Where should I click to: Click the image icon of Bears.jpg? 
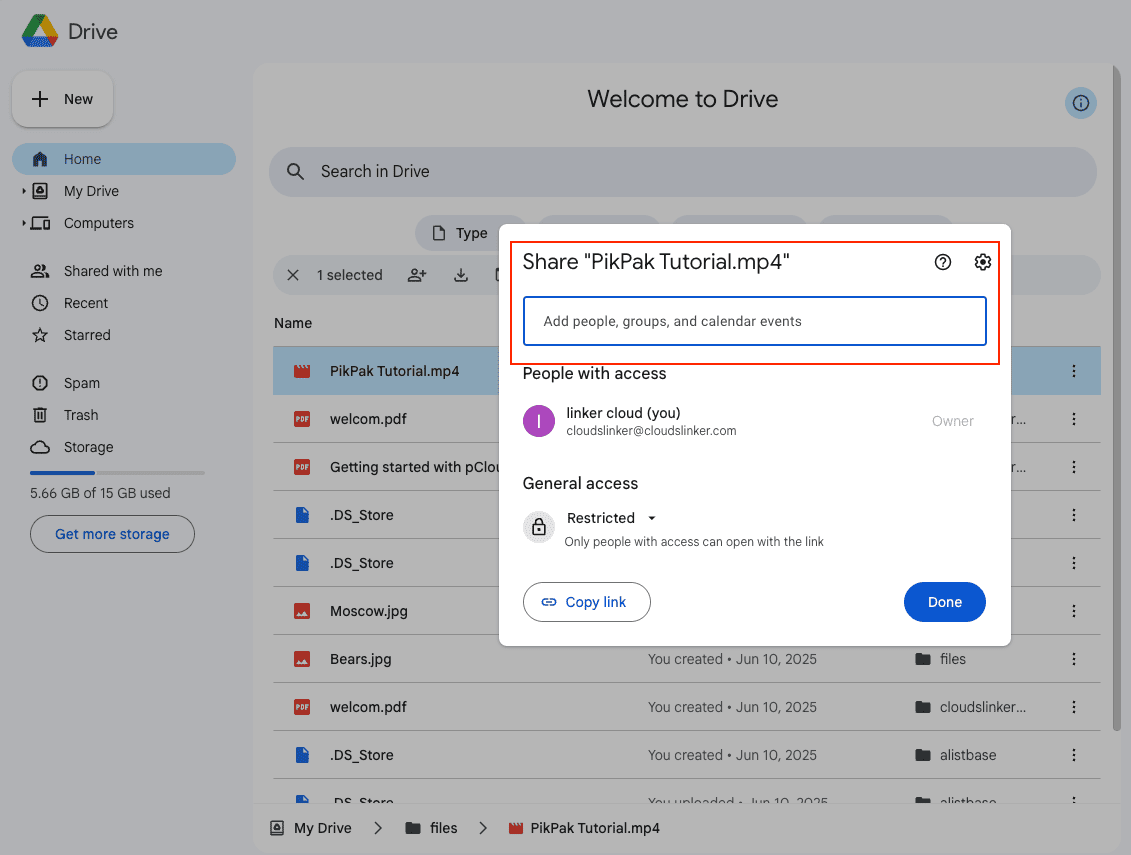(302, 659)
